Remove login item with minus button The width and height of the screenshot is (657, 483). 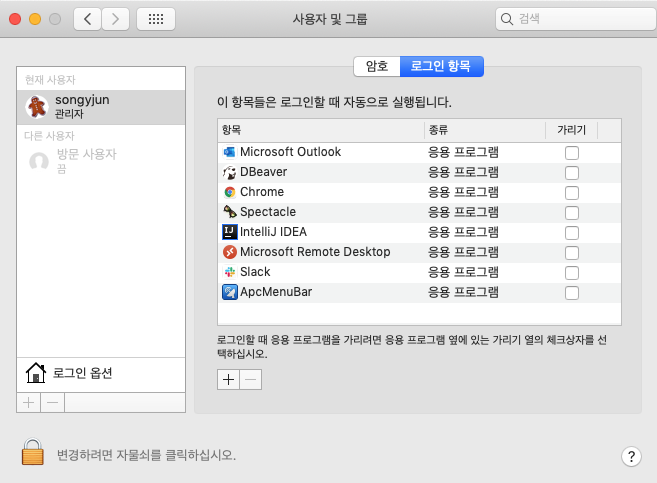[251, 380]
